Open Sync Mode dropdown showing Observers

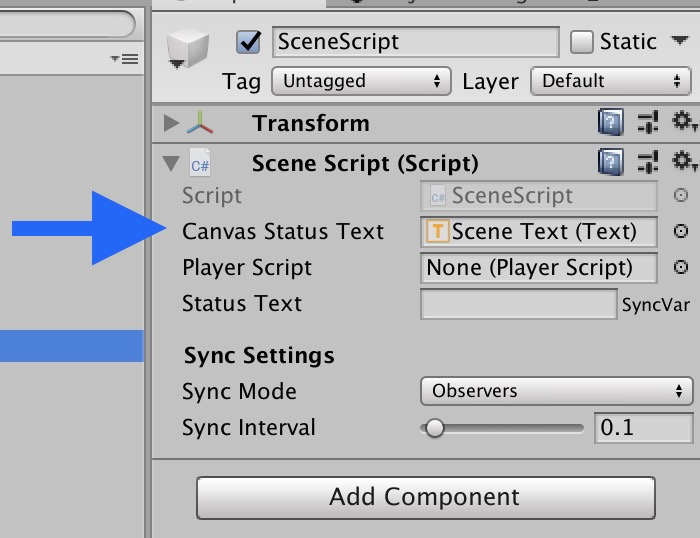point(557,391)
